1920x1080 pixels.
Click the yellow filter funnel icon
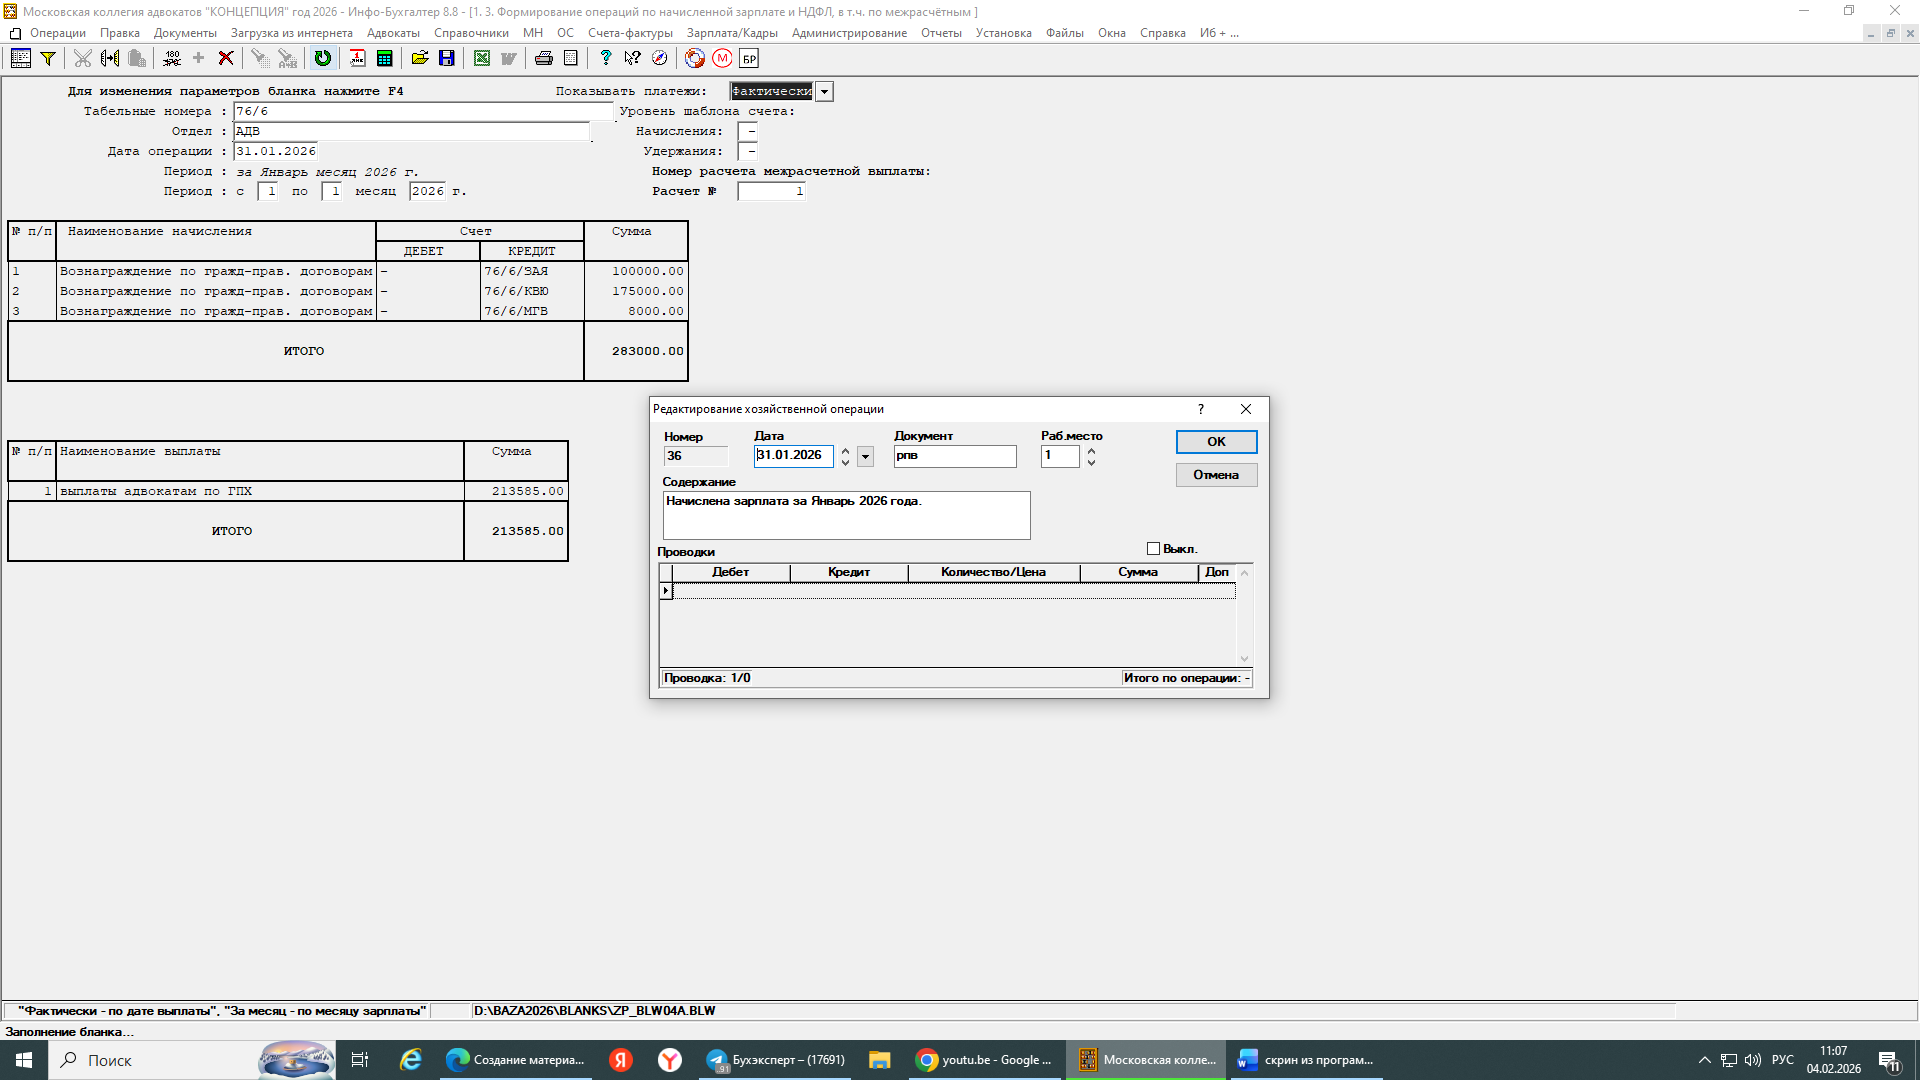(47, 59)
